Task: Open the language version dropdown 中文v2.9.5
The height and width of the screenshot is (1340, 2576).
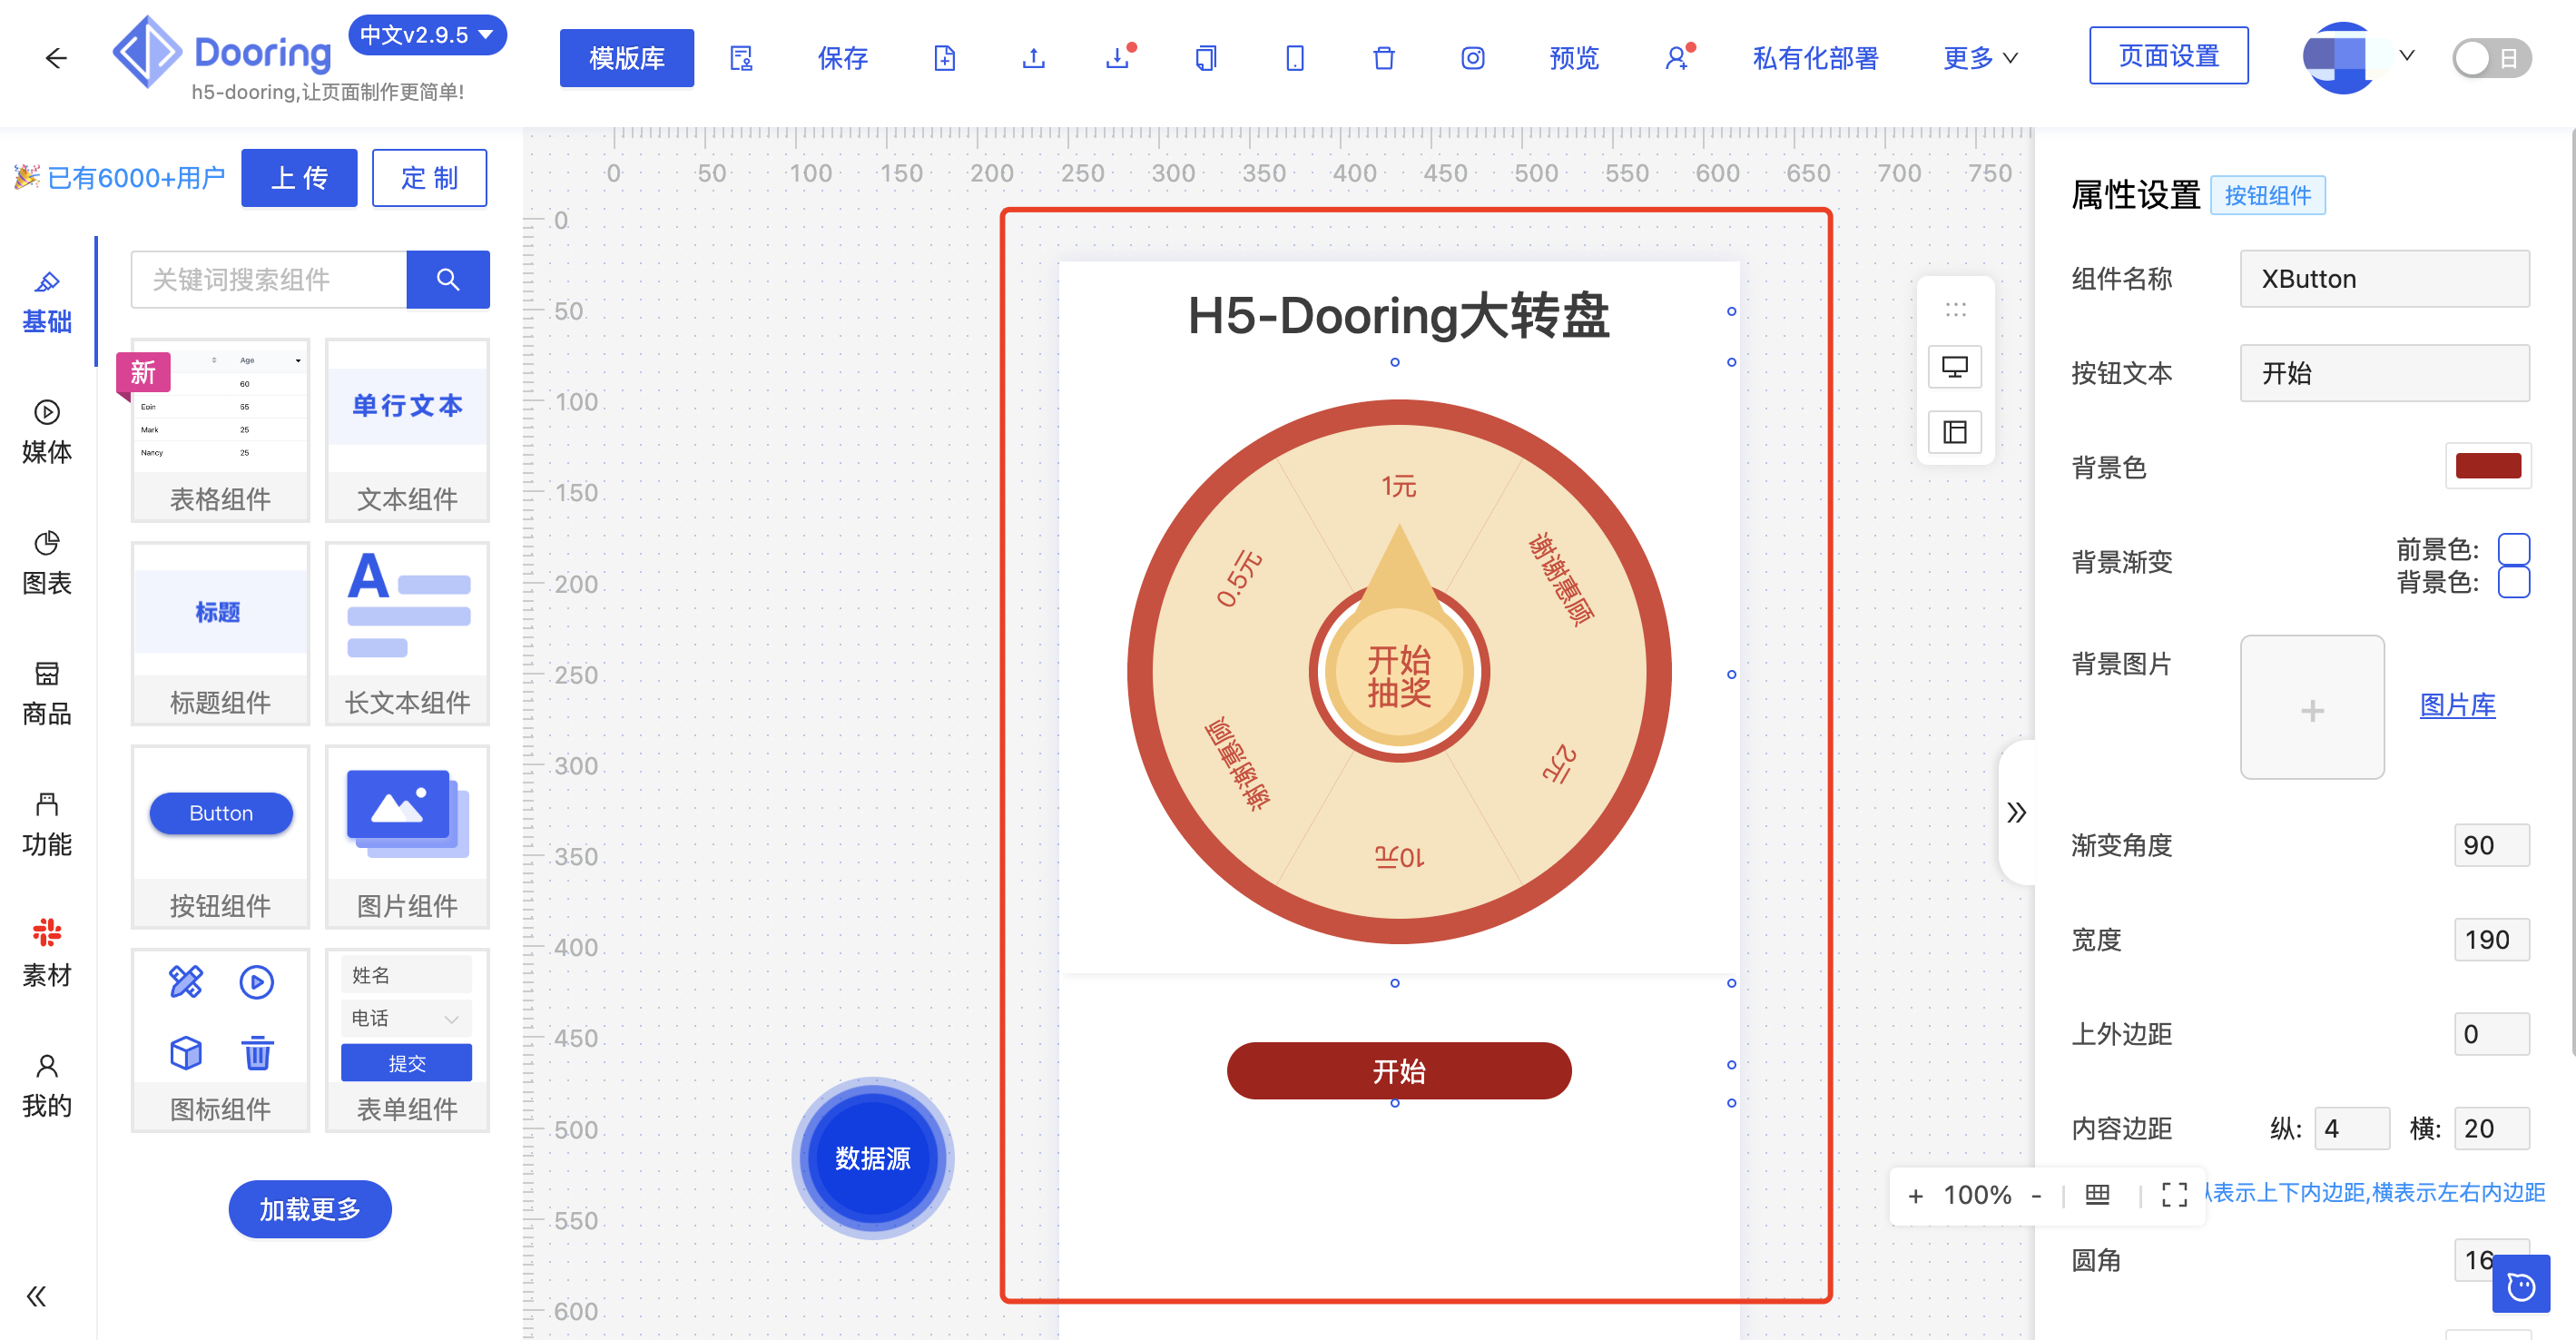Action: [x=427, y=35]
